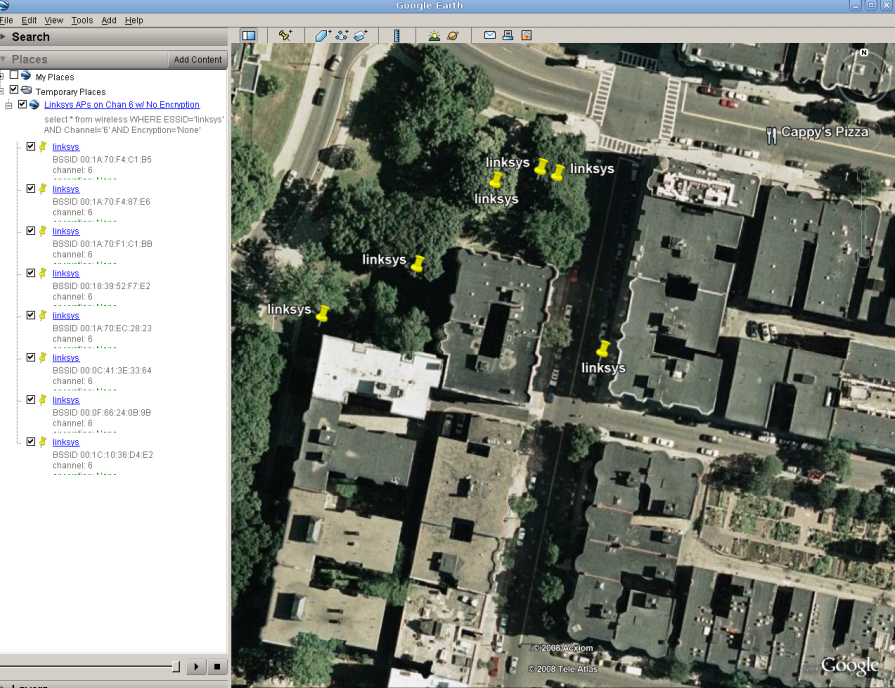895x688 pixels.
Task: Toggle sunlight display icon
Action: point(434,35)
